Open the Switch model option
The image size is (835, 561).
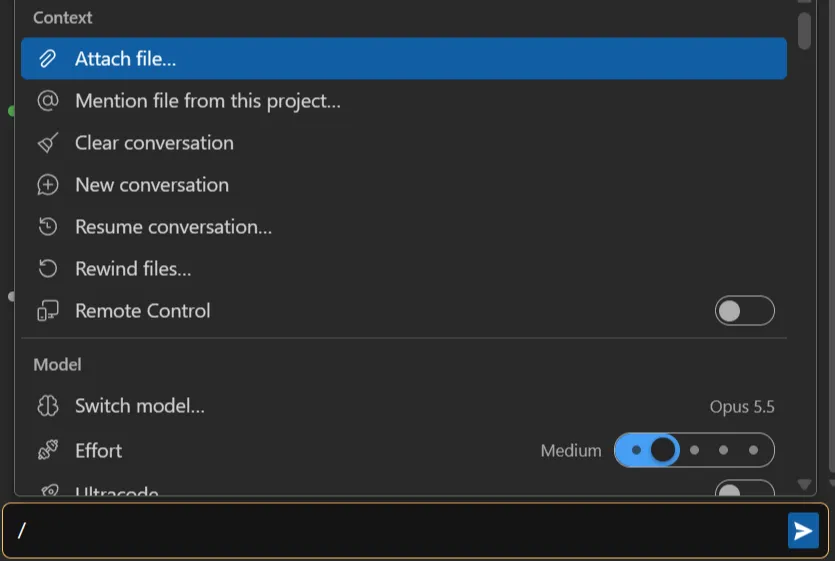point(404,406)
